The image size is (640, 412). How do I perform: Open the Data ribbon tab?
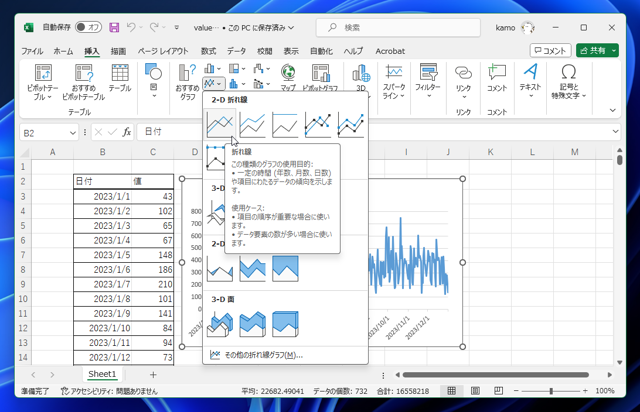pos(236,51)
